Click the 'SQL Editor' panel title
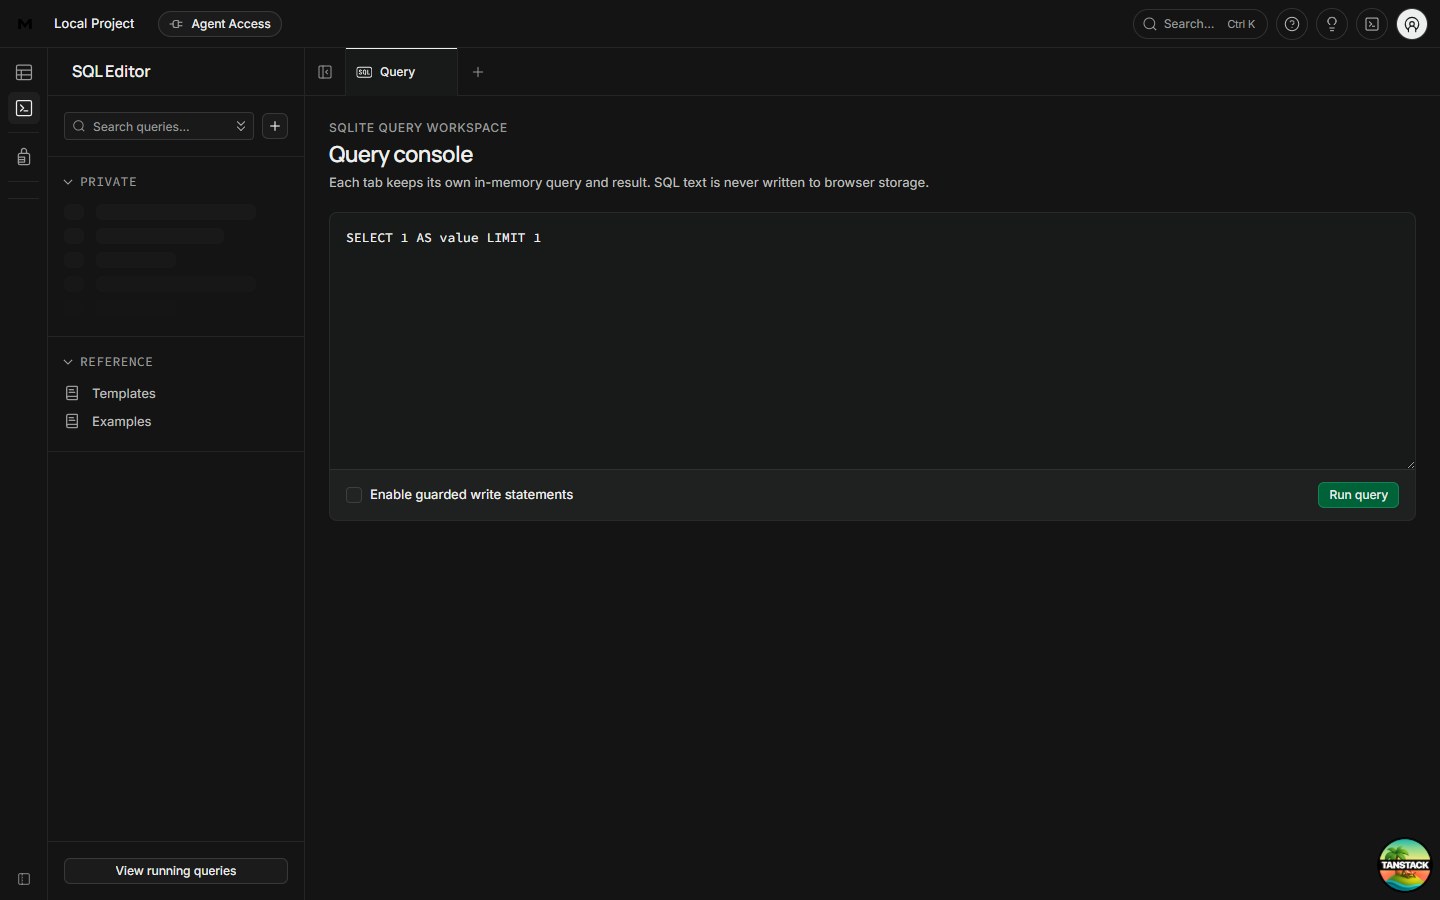This screenshot has width=1440, height=900. click(111, 72)
